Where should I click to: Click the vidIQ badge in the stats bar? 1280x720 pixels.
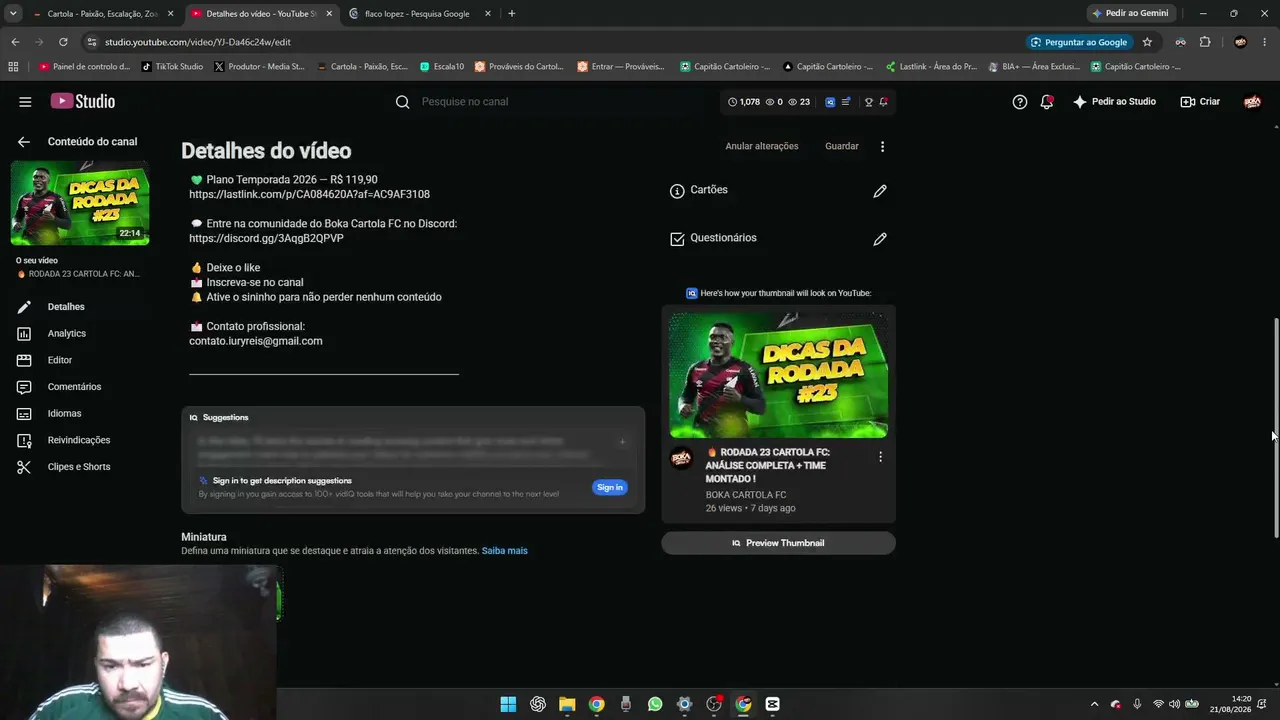(x=830, y=102)
